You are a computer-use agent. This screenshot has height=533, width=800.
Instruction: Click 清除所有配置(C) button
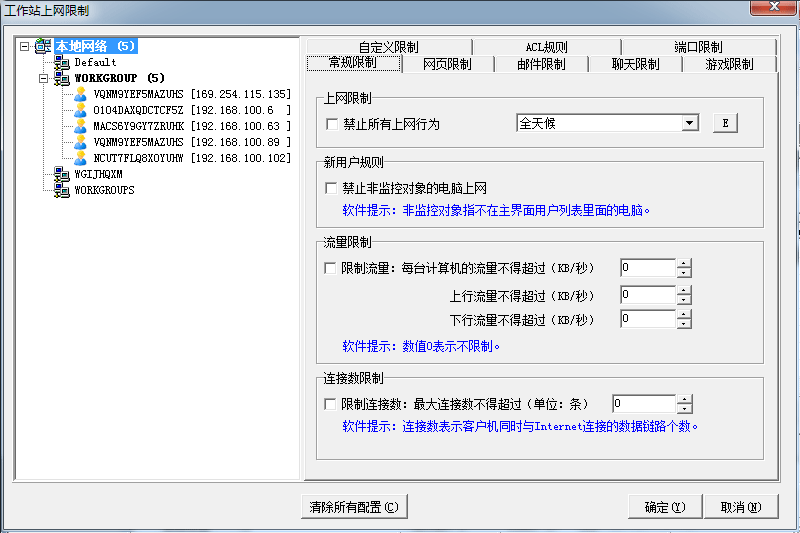point(354,507)
